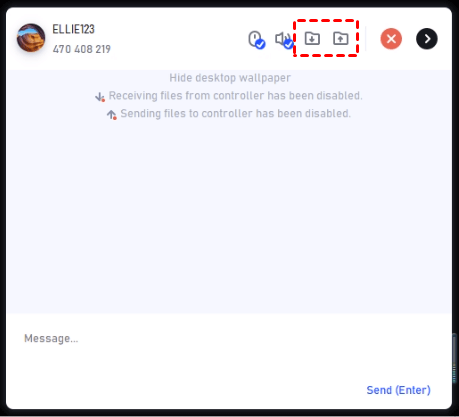Click ELLIE123's profile avatar picture
This screenshot has height=417, width=459.
tap(31, 38)
